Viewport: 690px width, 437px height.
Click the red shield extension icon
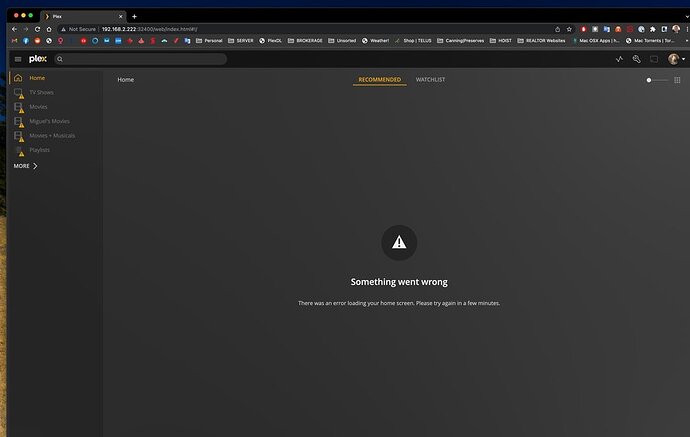click(584, 29)
